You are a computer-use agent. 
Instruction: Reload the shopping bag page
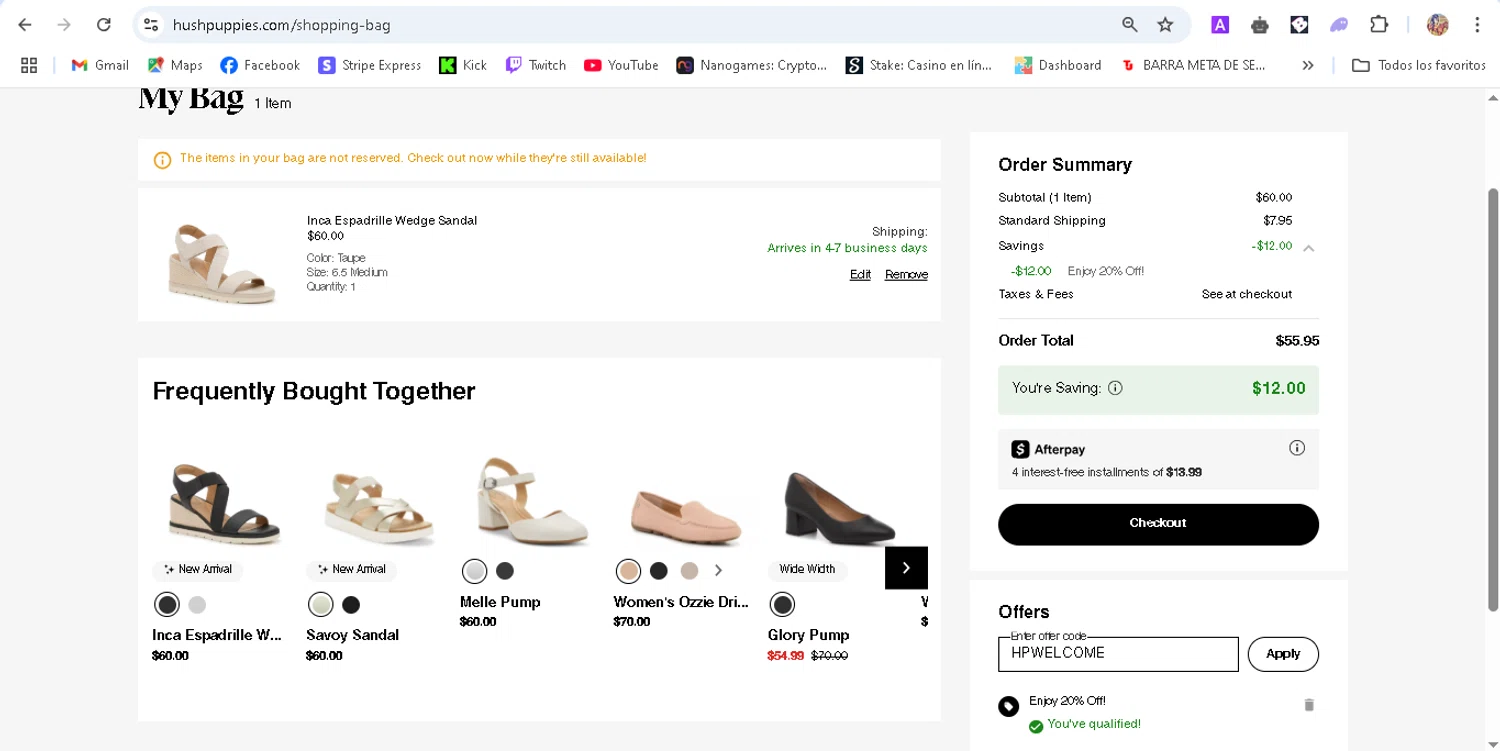pyautogui.click(x=104, y=25)
